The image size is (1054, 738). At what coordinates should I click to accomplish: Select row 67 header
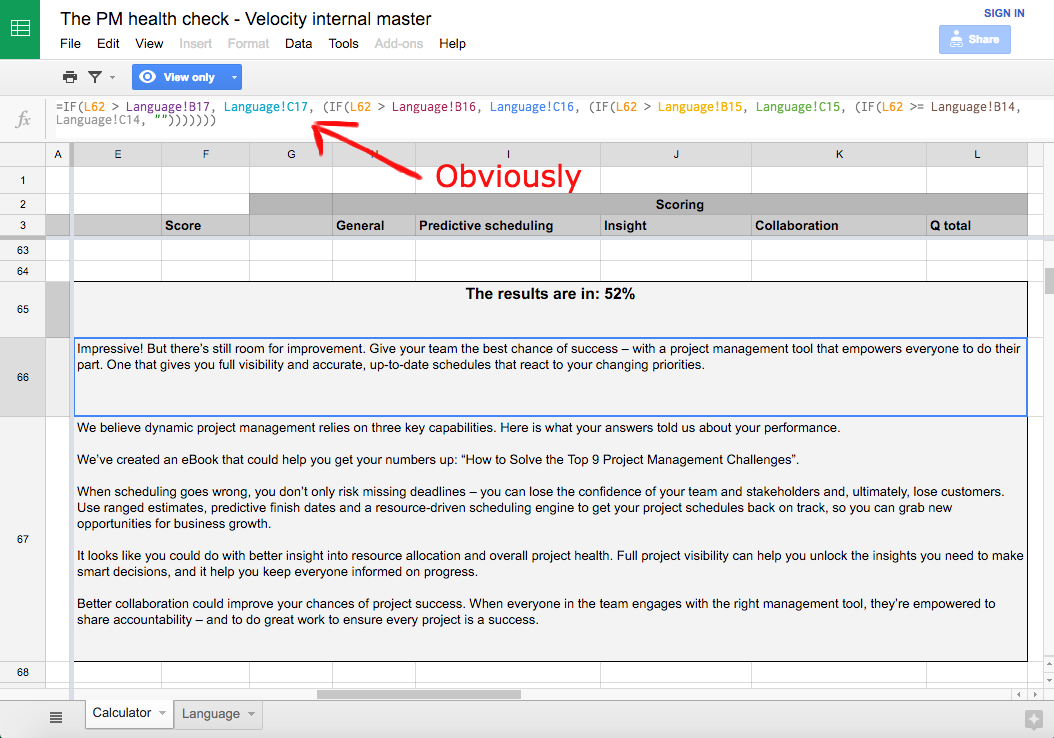(23, 539)
